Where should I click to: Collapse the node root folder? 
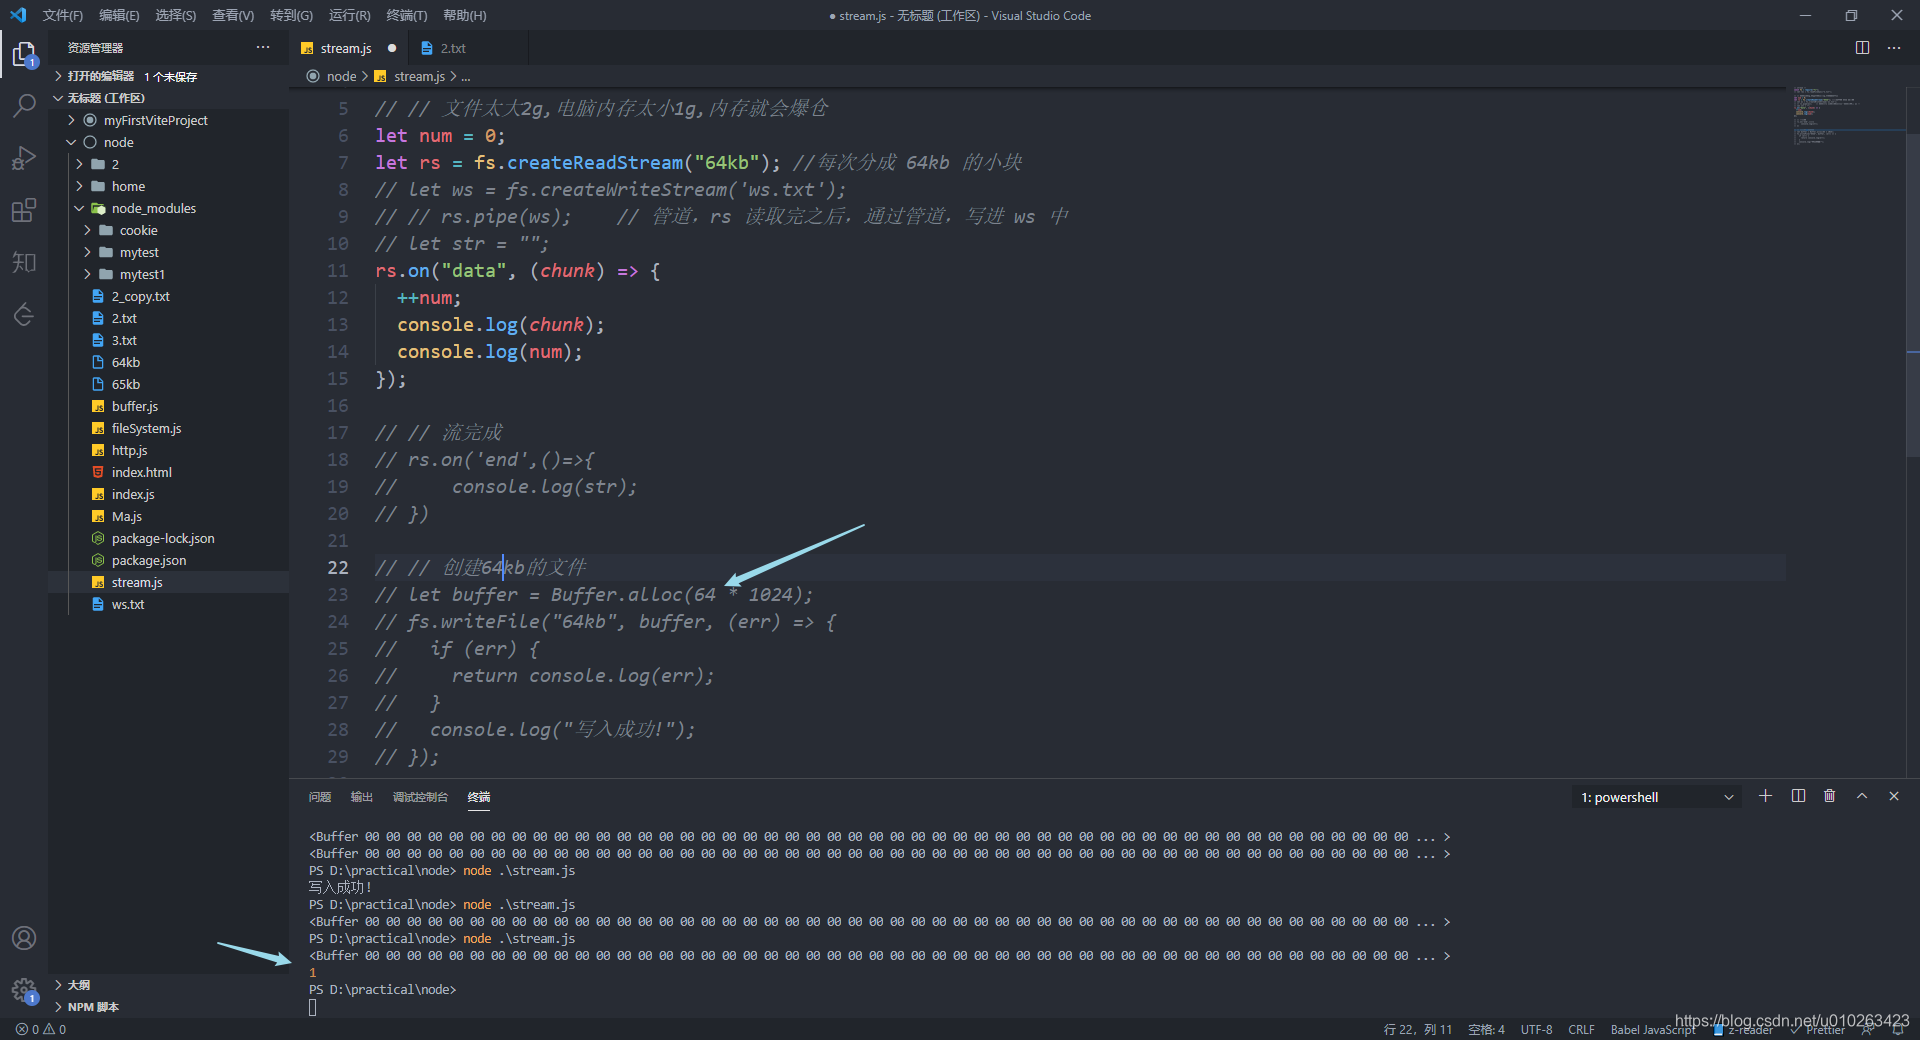click(71, 142)
